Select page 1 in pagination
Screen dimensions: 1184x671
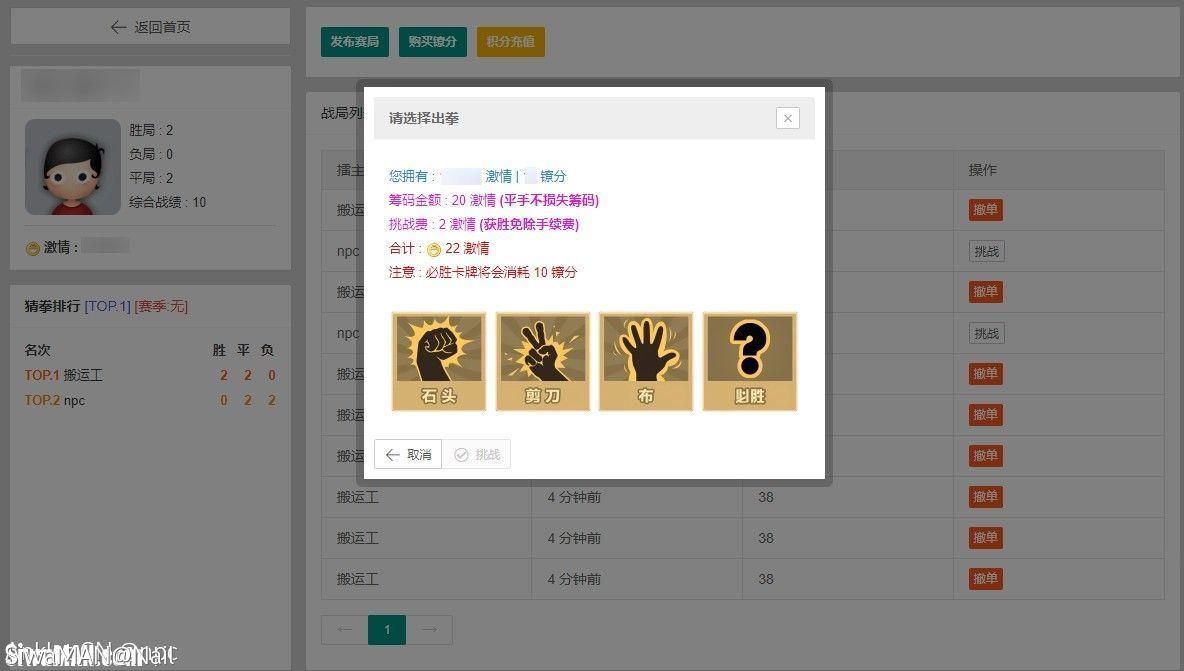tap(387, 630)
